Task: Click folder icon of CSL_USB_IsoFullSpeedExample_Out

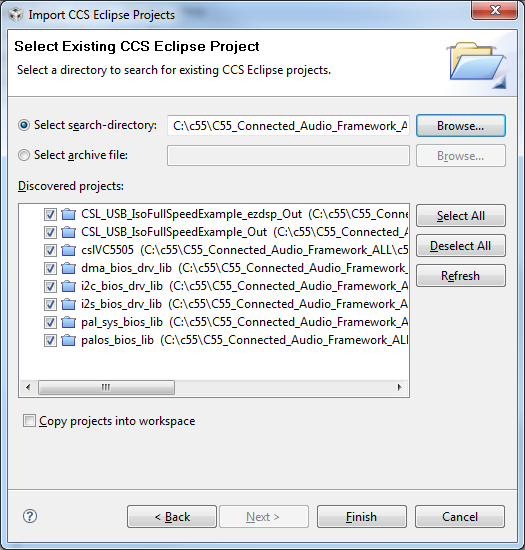Action: click(69, 232)
